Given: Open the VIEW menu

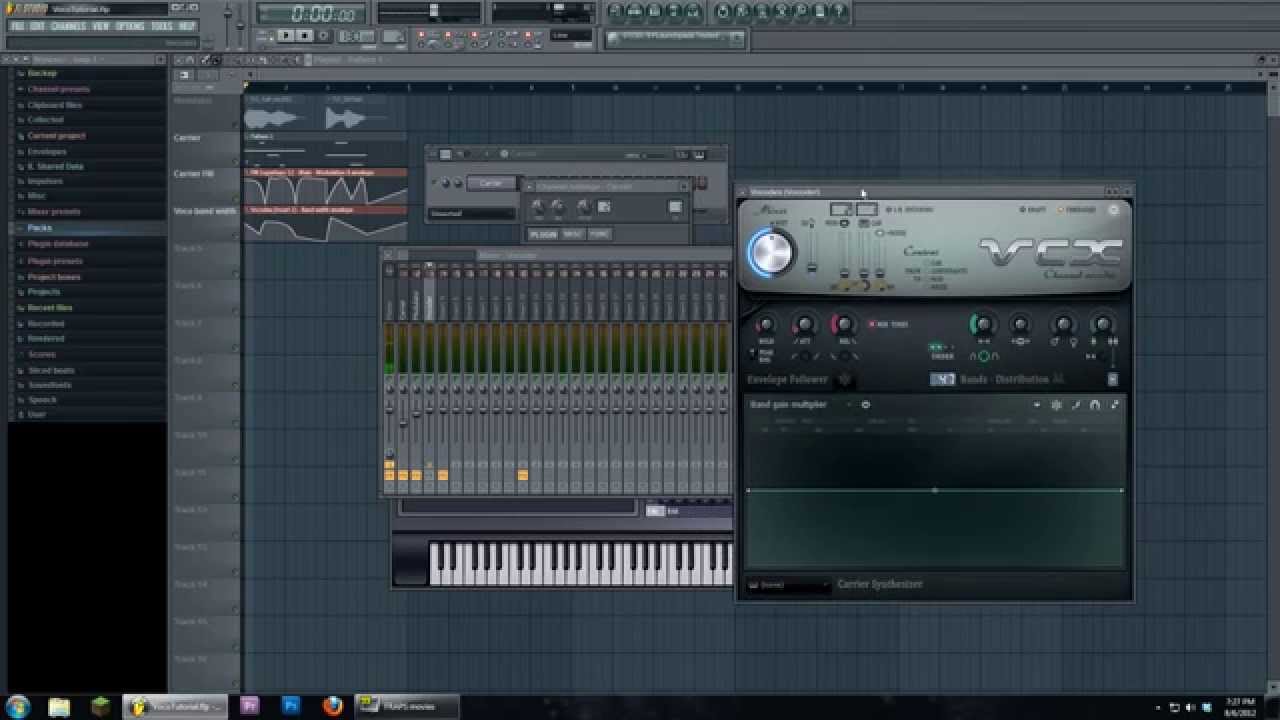Looking at the screenshot, I should point(101,26).
